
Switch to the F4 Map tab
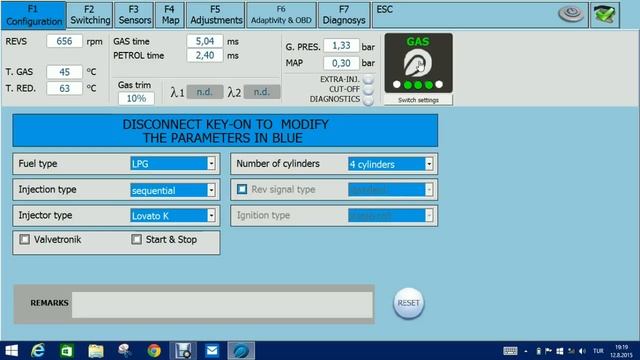170,15
